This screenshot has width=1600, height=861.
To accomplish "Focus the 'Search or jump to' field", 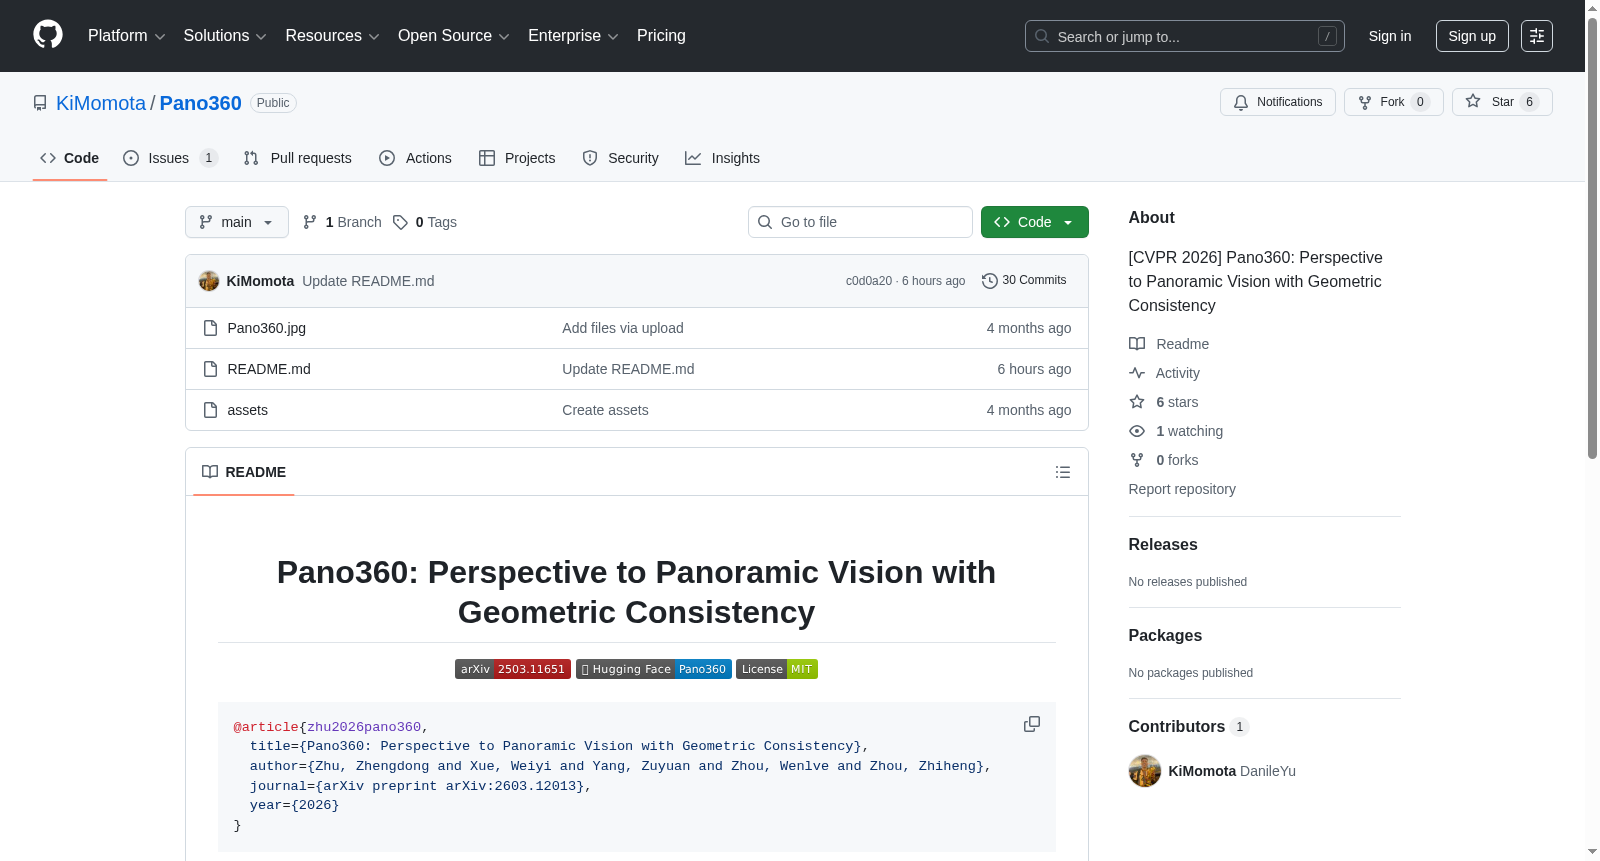I will point(1185,36).
